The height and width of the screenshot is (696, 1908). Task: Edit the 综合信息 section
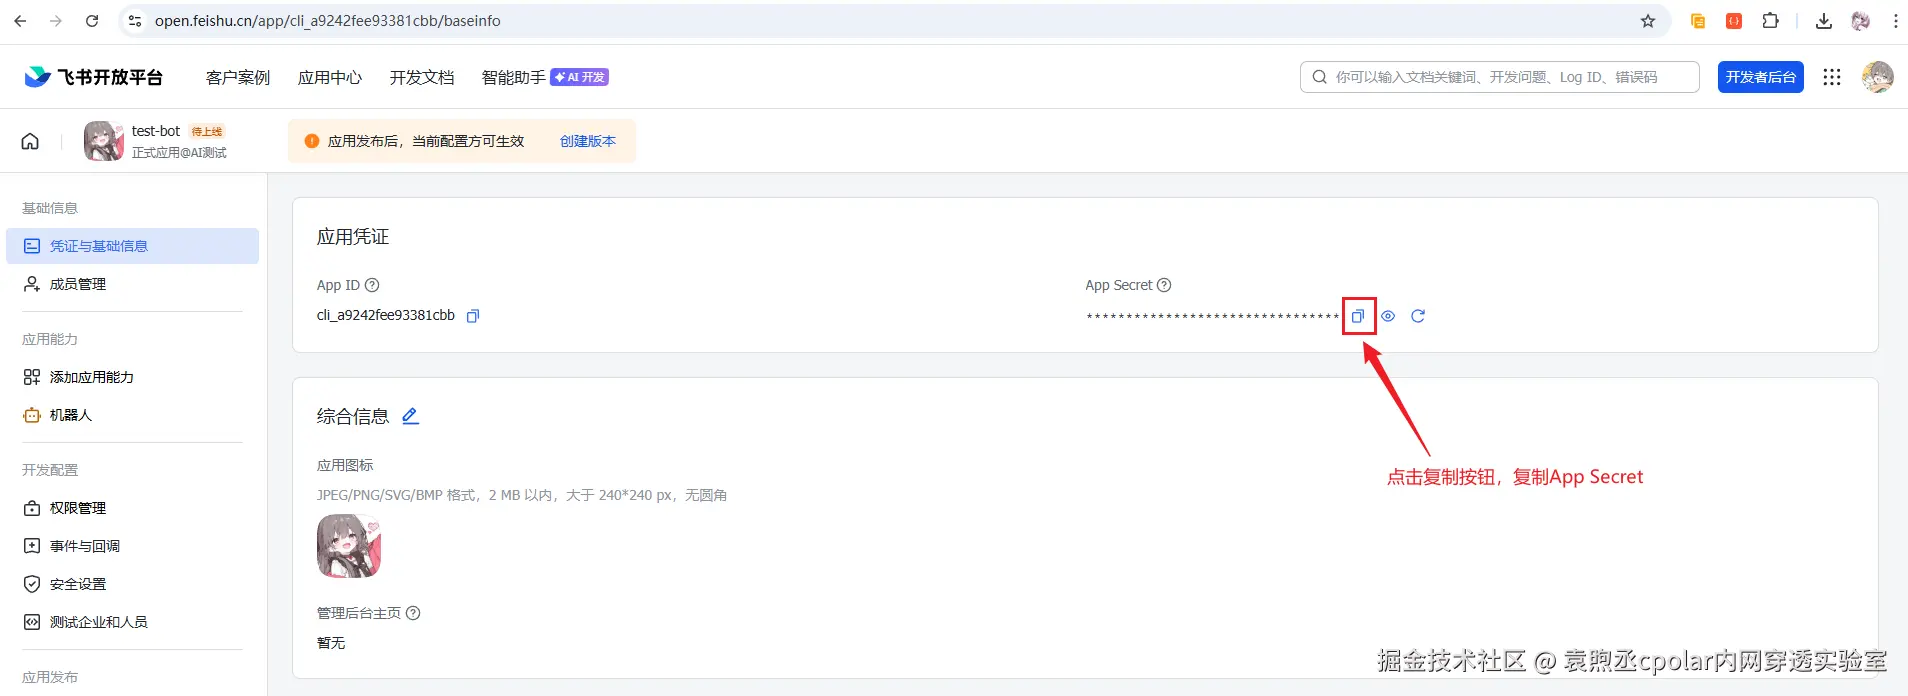[x=410, y=416]
